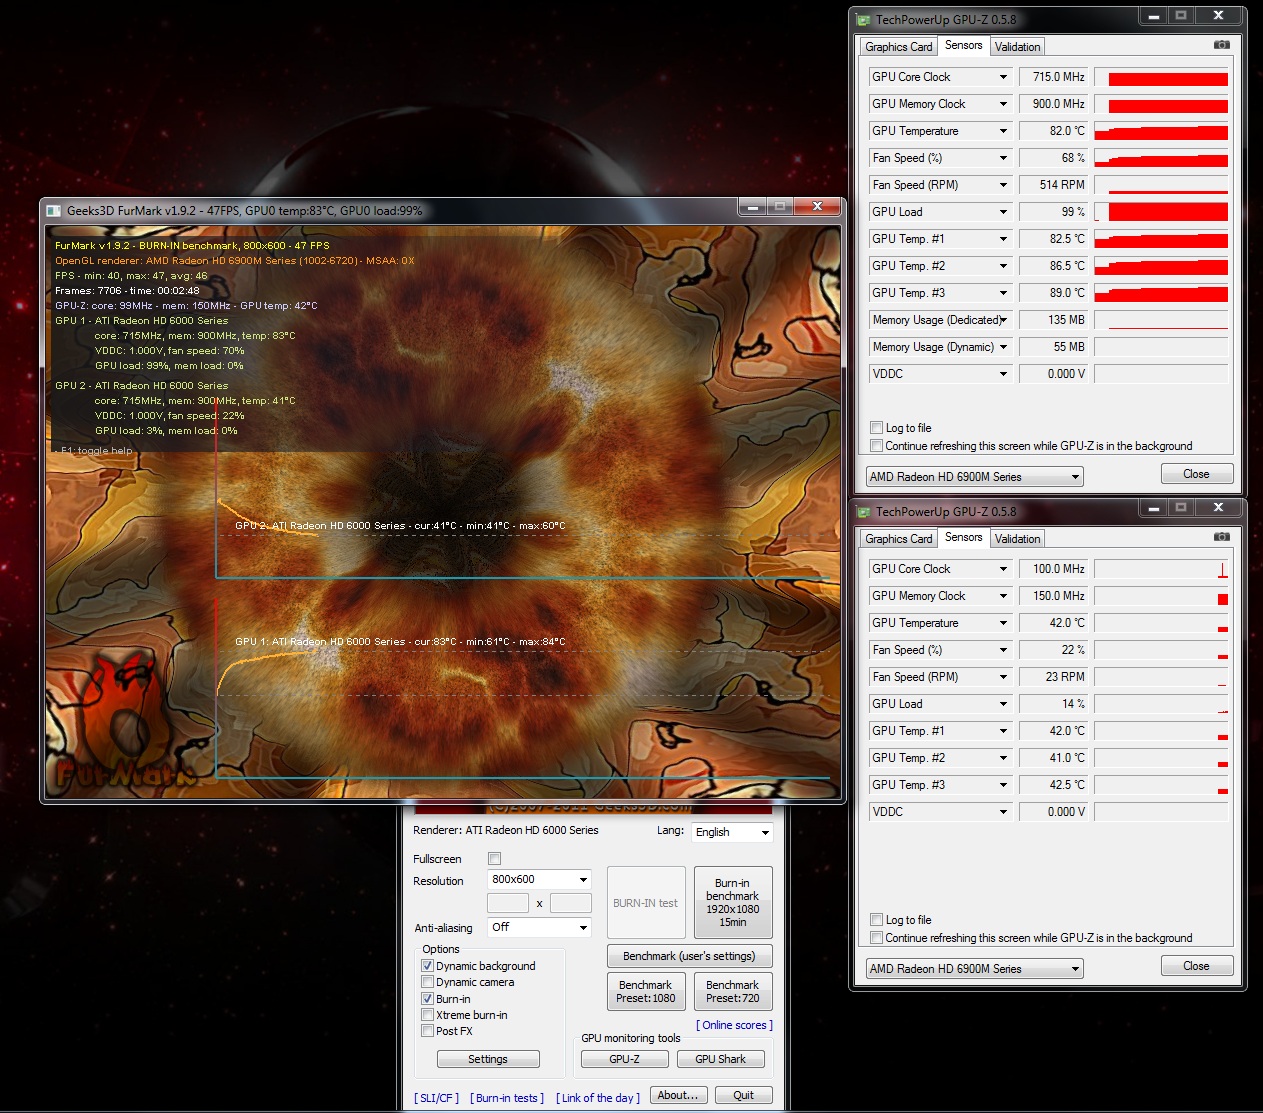This screenshot has height=1113, width=1263.
Task: Click the custom height field under Resolution
Action: pos(571,903)
